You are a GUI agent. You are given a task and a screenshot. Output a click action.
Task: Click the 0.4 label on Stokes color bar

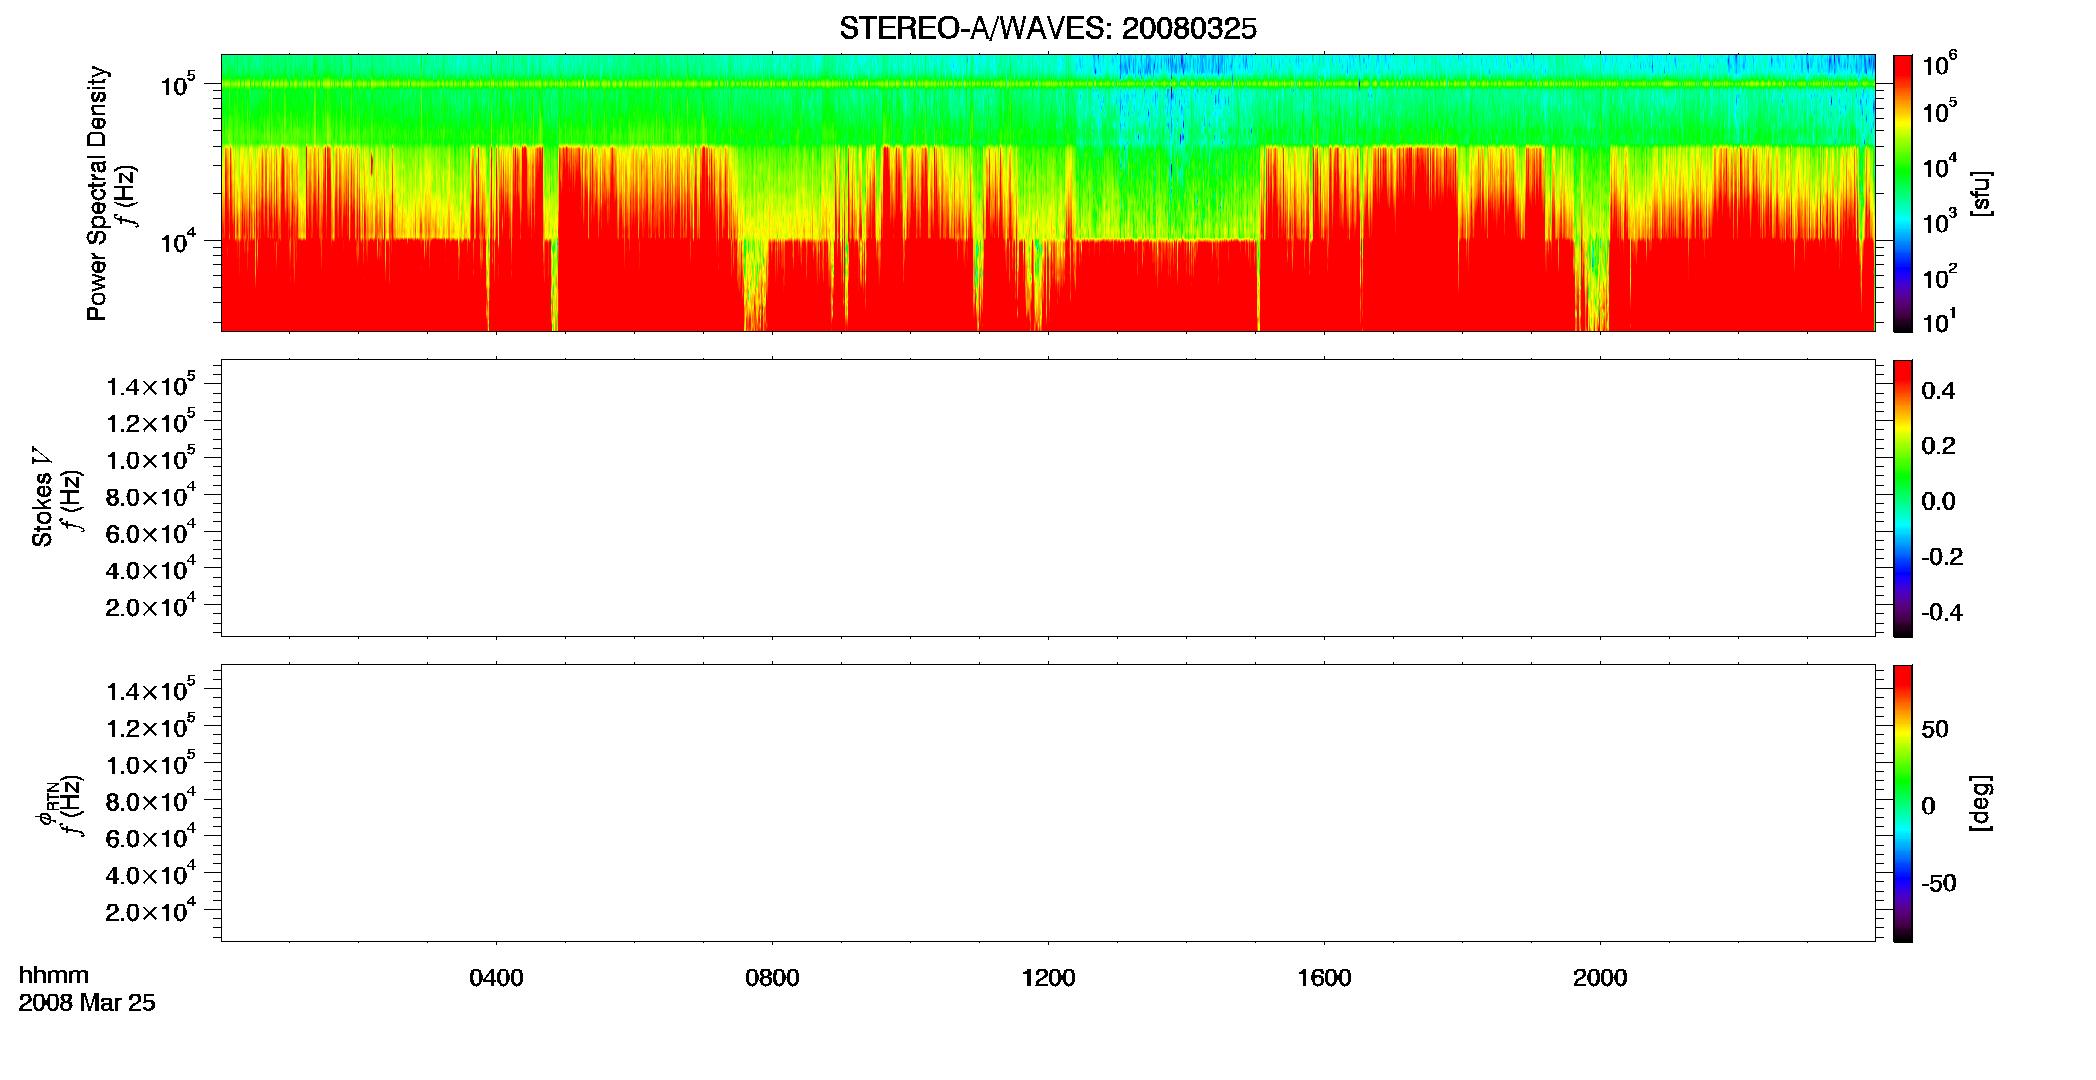pos(1938,391)
